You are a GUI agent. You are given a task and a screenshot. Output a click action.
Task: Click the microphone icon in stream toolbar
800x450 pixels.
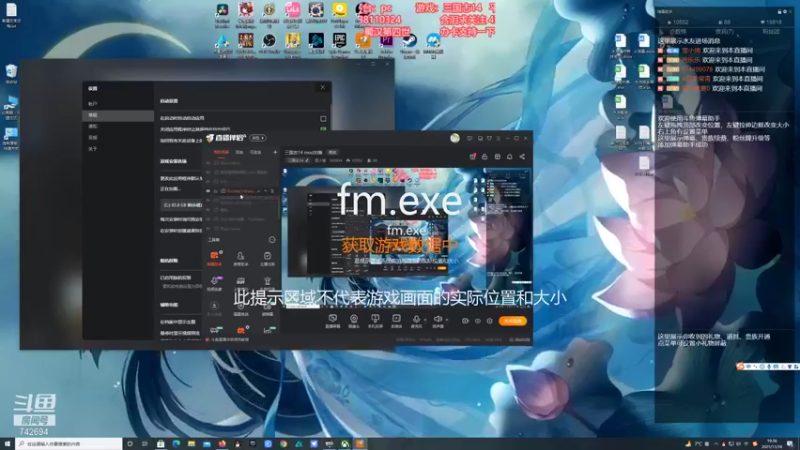point(416,320)
